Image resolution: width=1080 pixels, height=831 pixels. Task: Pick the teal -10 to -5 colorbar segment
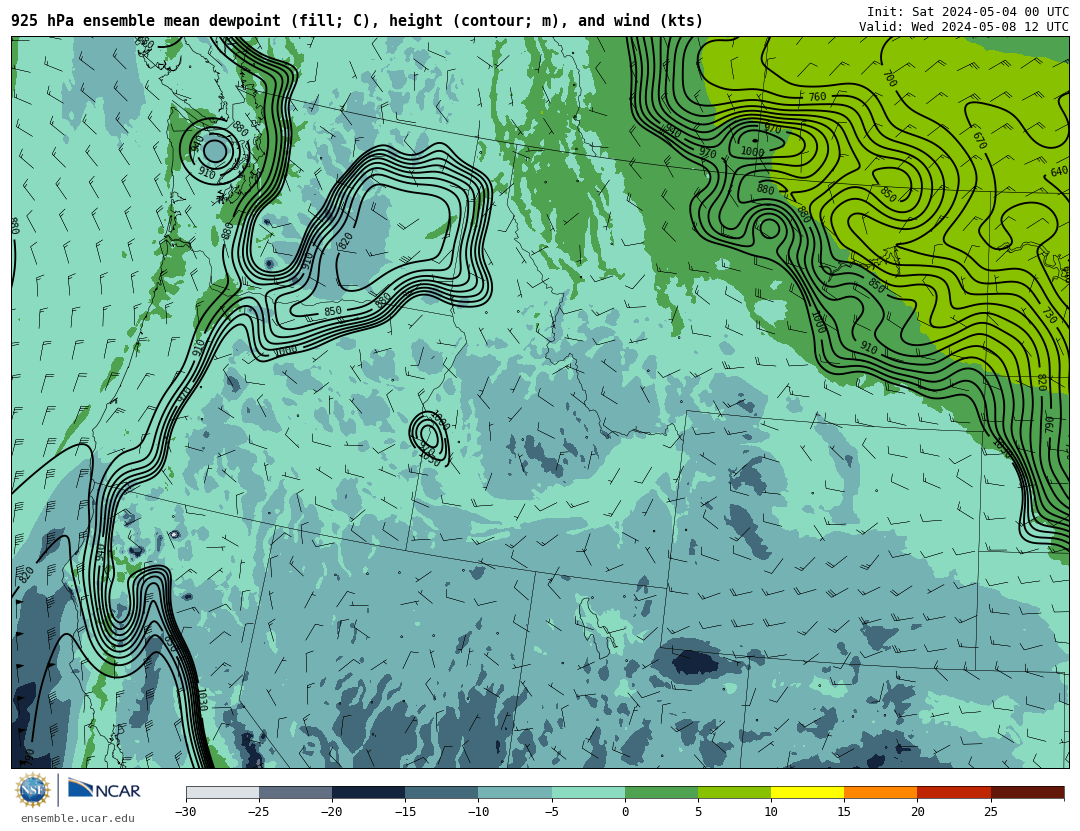[515, 792]
